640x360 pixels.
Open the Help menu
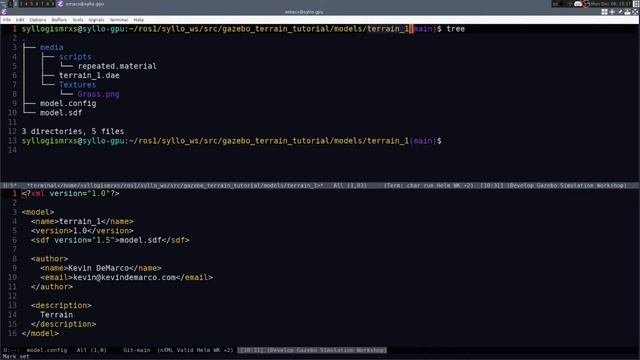coord(139,20)
